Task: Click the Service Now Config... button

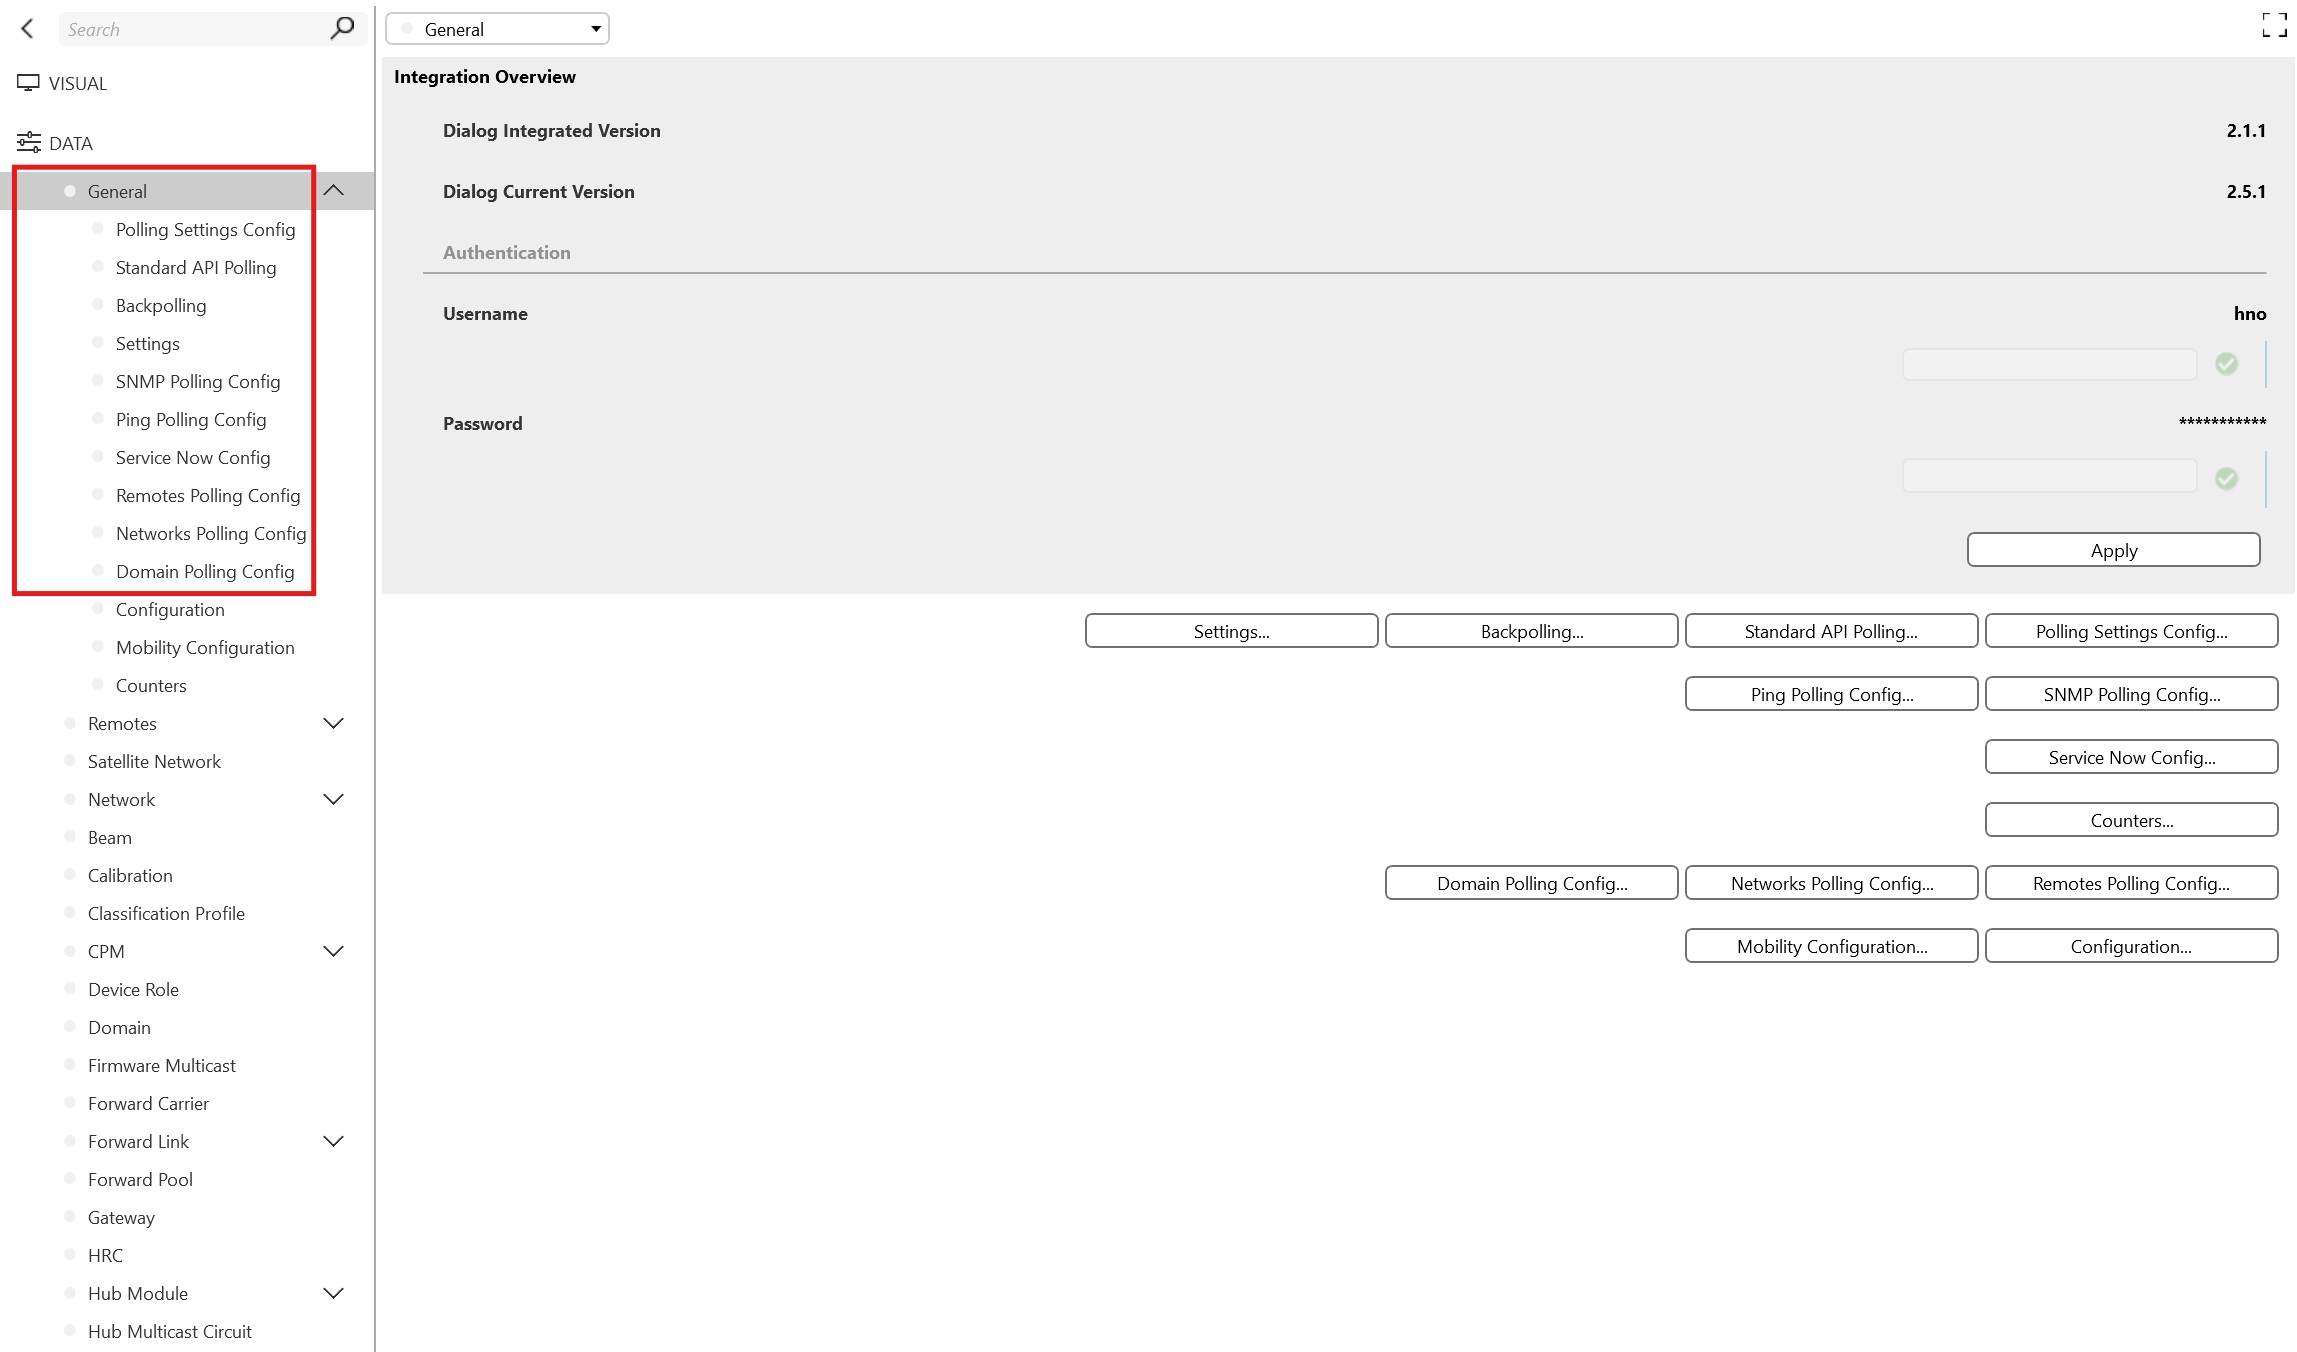Action: coord(2131,757)
